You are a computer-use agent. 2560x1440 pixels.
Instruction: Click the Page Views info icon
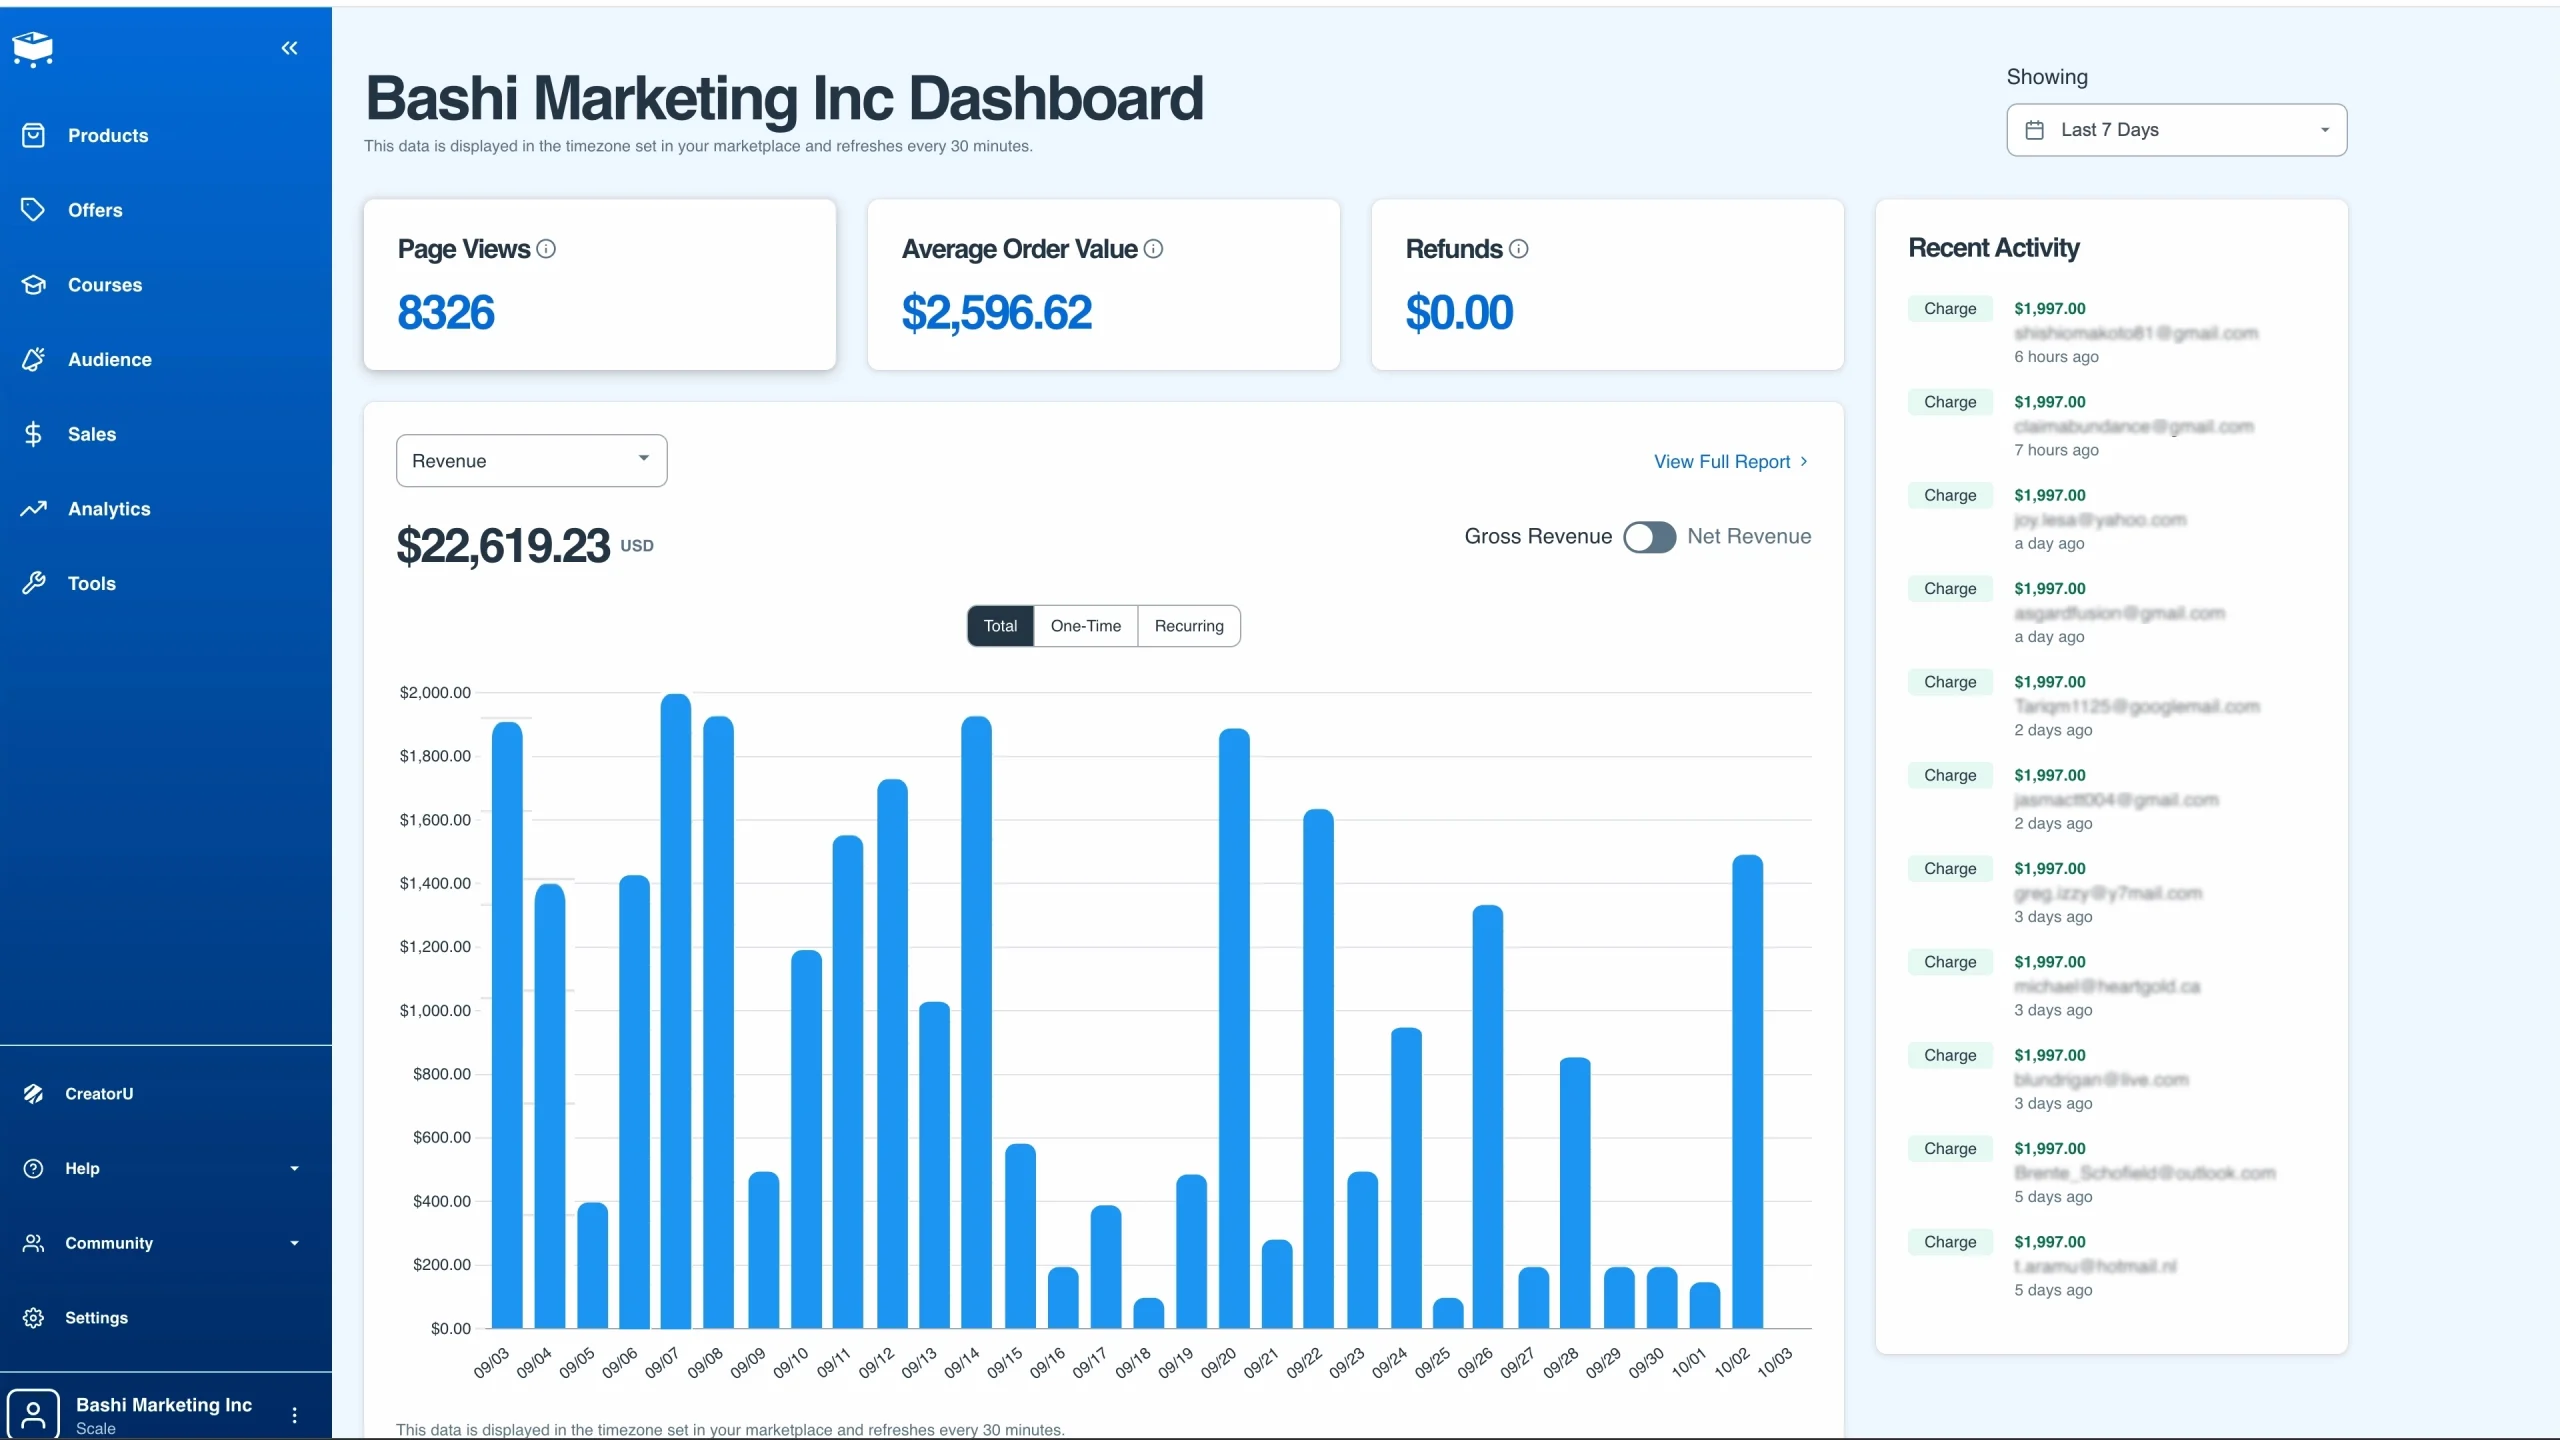[546, 249]
